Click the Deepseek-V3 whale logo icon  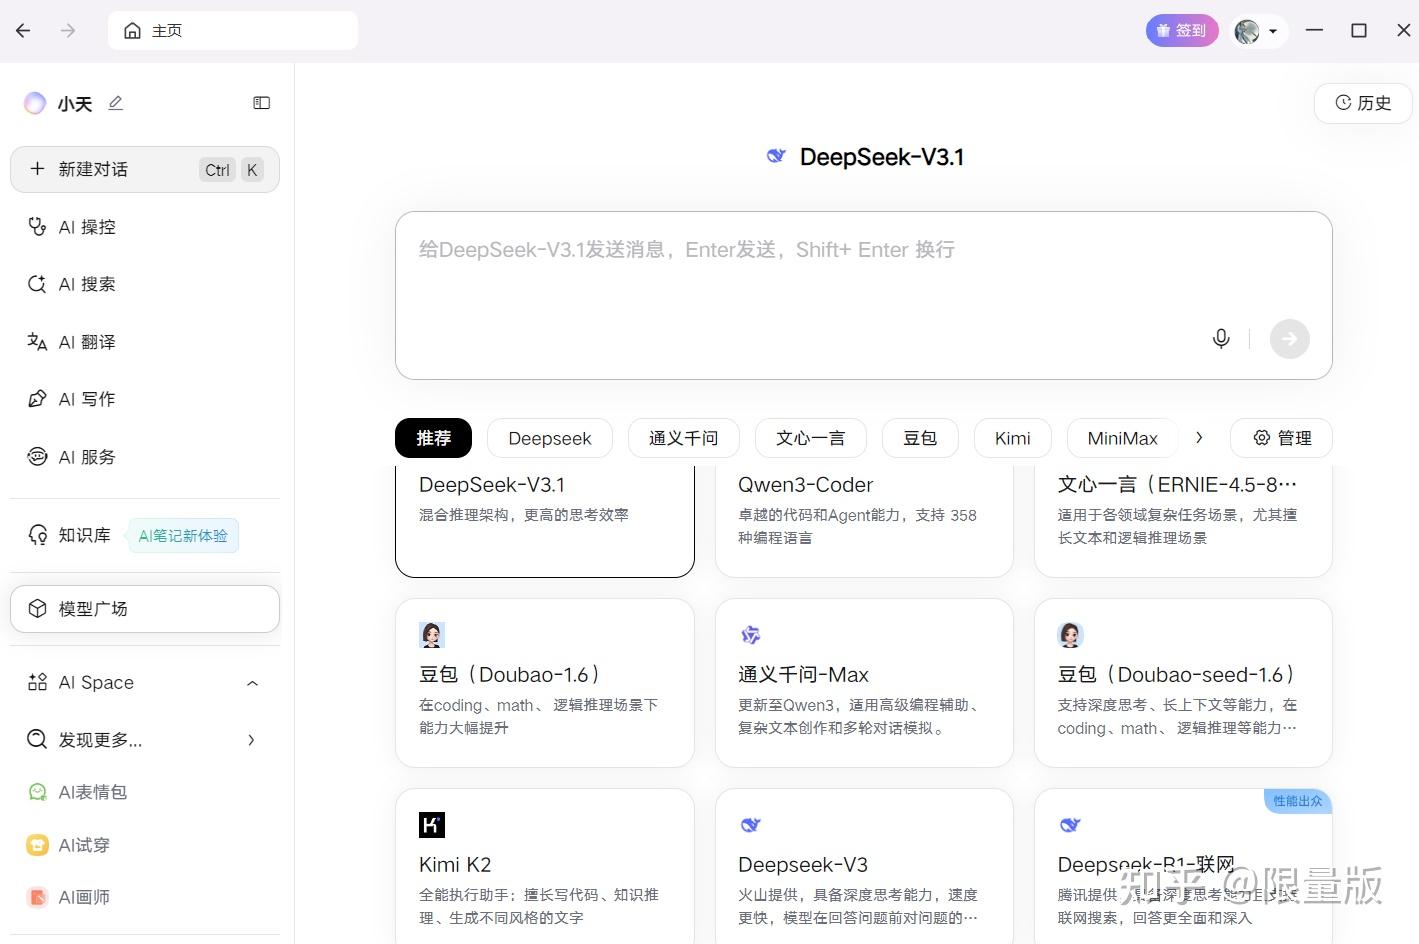(x=751, y=825)
